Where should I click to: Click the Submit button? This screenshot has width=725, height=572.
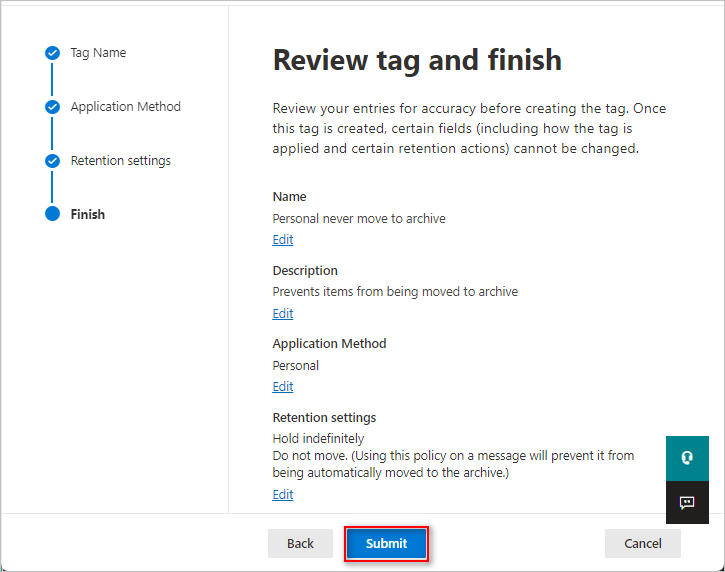click(386, 543)
